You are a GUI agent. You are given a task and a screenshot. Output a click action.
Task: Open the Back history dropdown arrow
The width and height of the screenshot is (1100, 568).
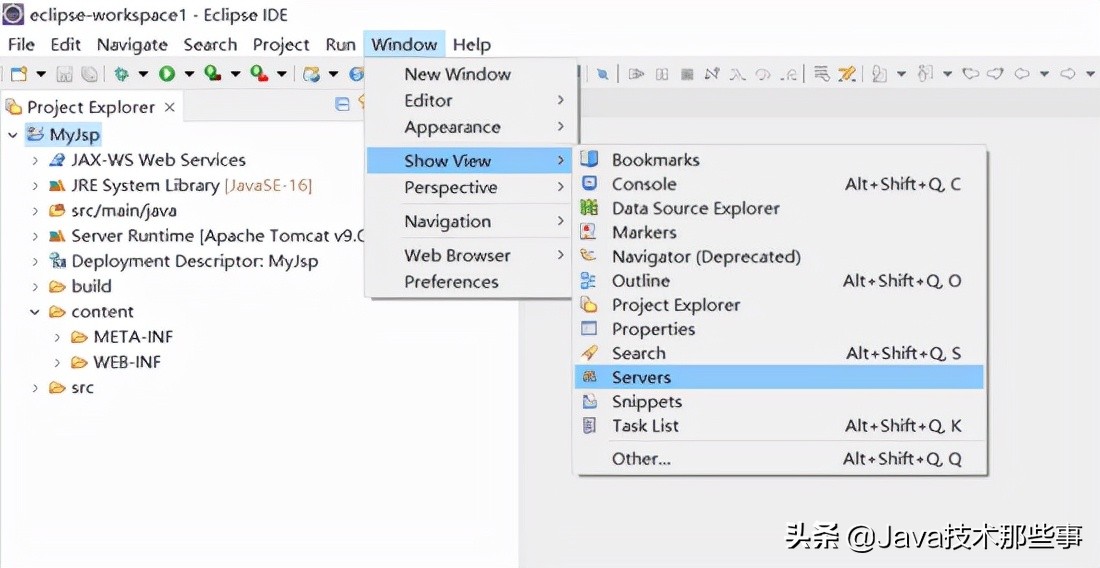click(x=1045, y=74)
